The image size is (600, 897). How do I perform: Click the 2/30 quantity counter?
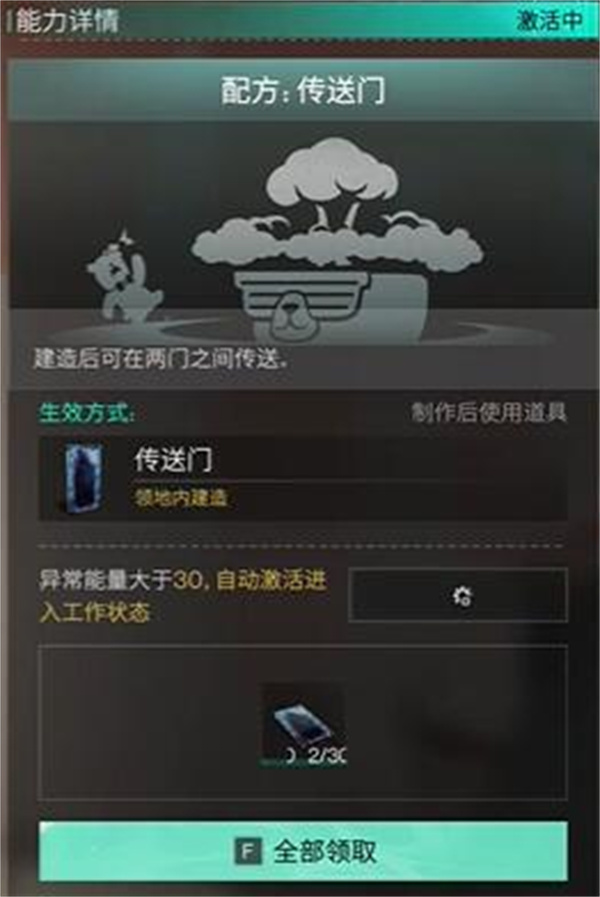[327, 755]
